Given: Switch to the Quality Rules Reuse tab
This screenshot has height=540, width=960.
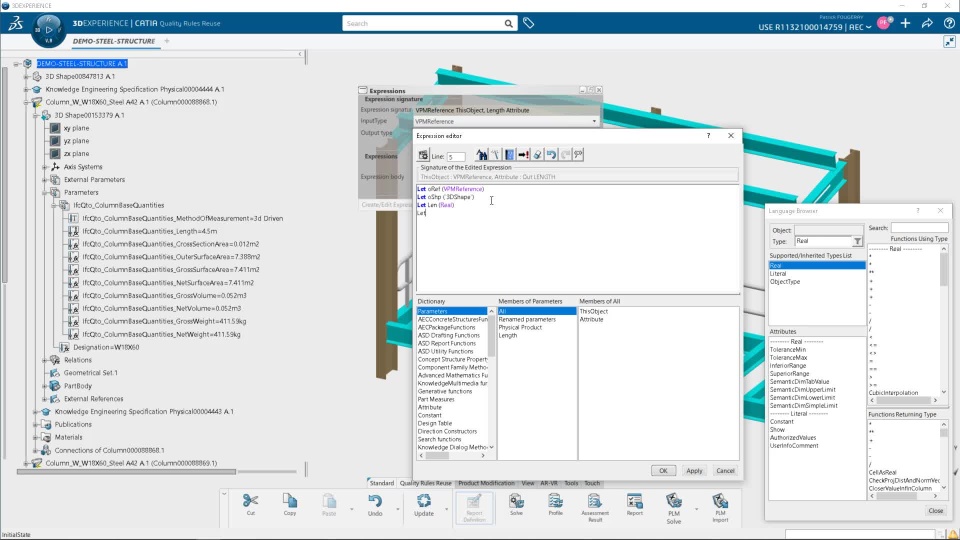Looking at the screenshot, I should [x=426, y=483].
